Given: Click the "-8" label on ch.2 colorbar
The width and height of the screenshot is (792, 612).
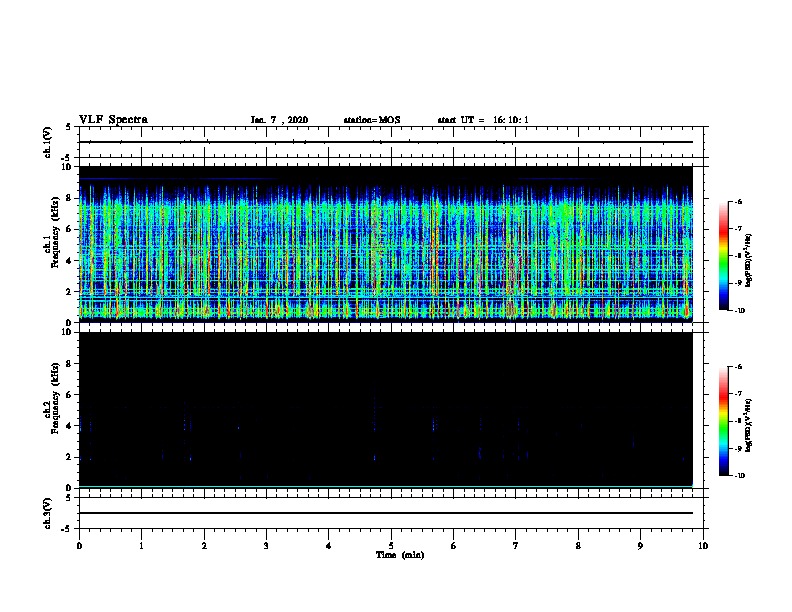Looking at the screenshot, I should (737, 421).
